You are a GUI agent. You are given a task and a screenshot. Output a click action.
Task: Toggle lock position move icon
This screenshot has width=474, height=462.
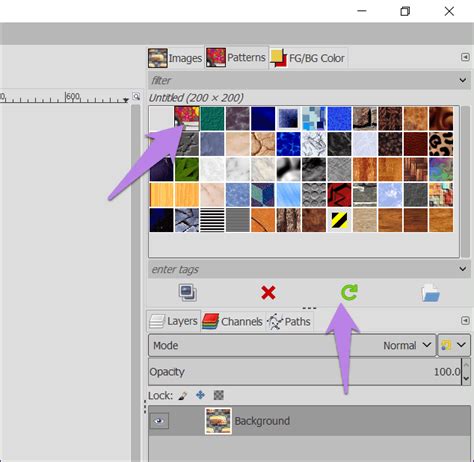[x=200, y=395]
